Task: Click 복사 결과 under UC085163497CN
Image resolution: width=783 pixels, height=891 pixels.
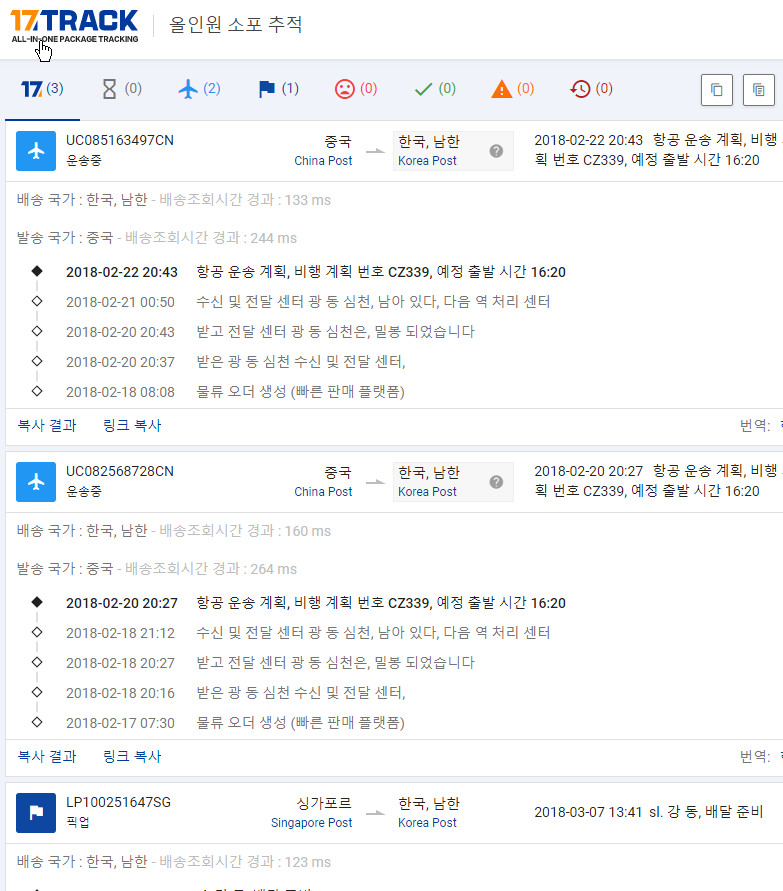Action: click(47, 425)
